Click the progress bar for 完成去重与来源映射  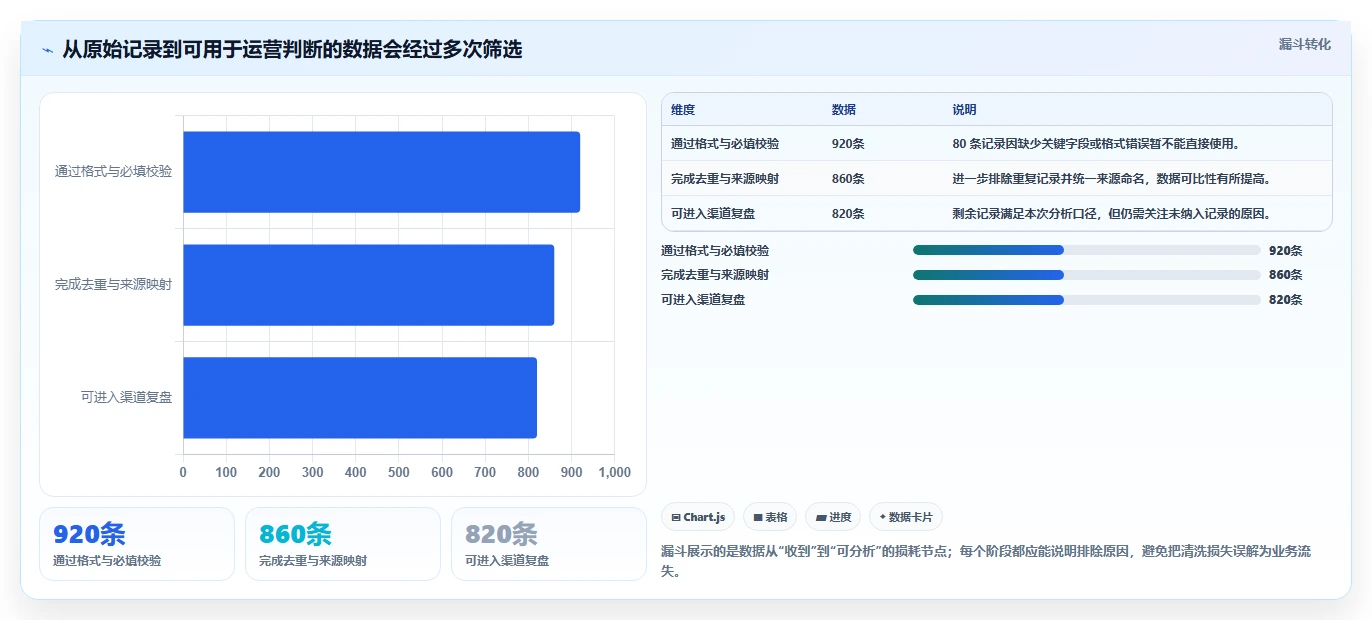[1086, 275]
